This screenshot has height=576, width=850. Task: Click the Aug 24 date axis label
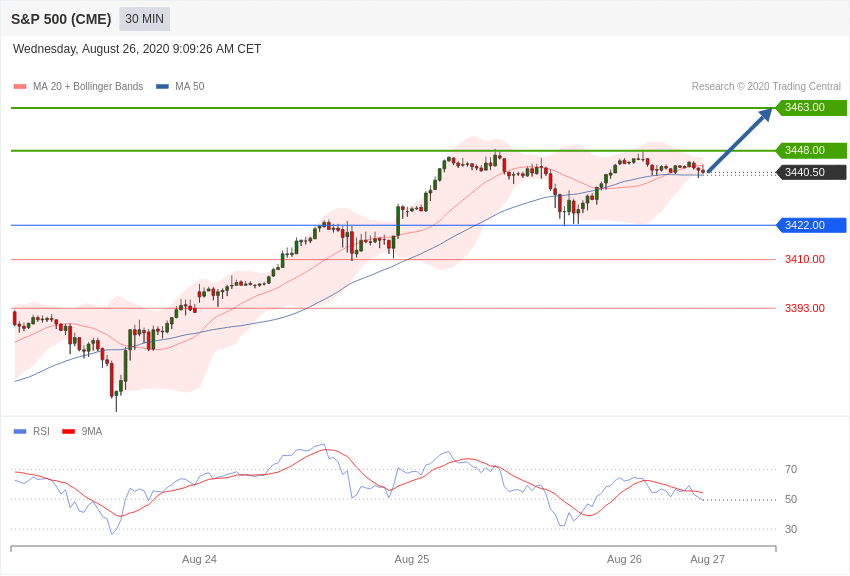(199, 559)
